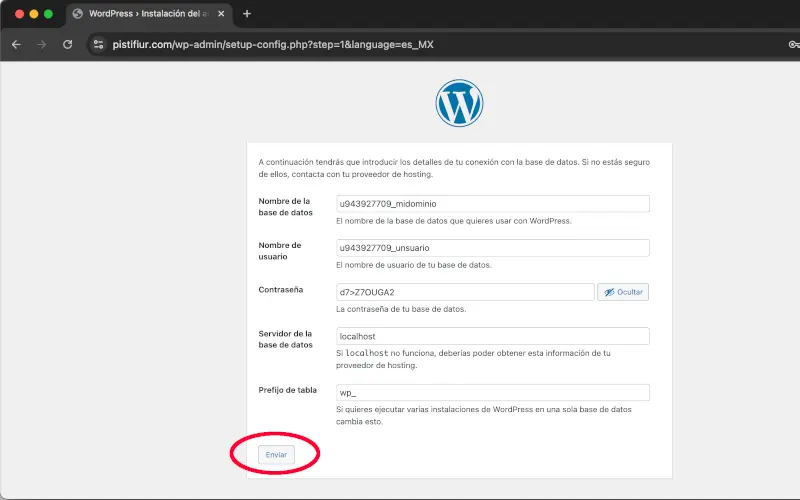Viewport: 800px width, 500px height.
Task: Focus the Nombre de la base de datos field
Action: click(492, 204)
